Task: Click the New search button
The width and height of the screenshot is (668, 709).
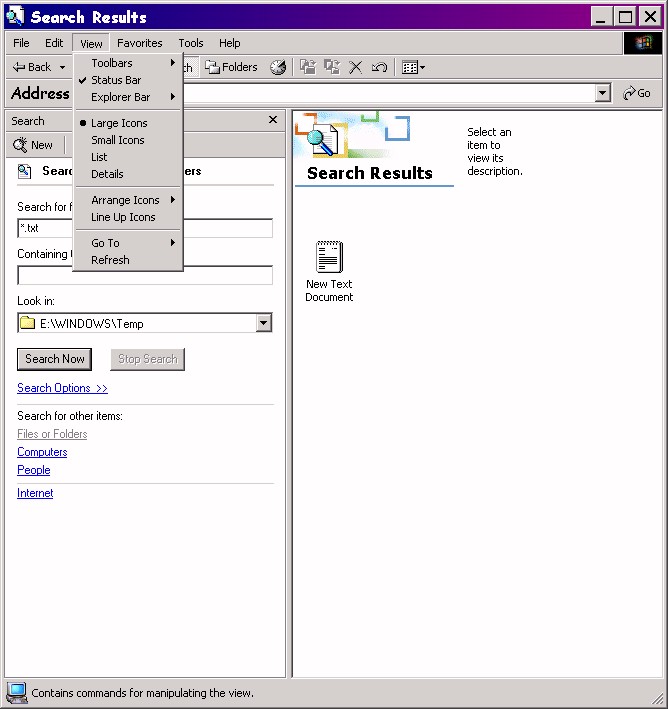Action: [x=33, y=145]
